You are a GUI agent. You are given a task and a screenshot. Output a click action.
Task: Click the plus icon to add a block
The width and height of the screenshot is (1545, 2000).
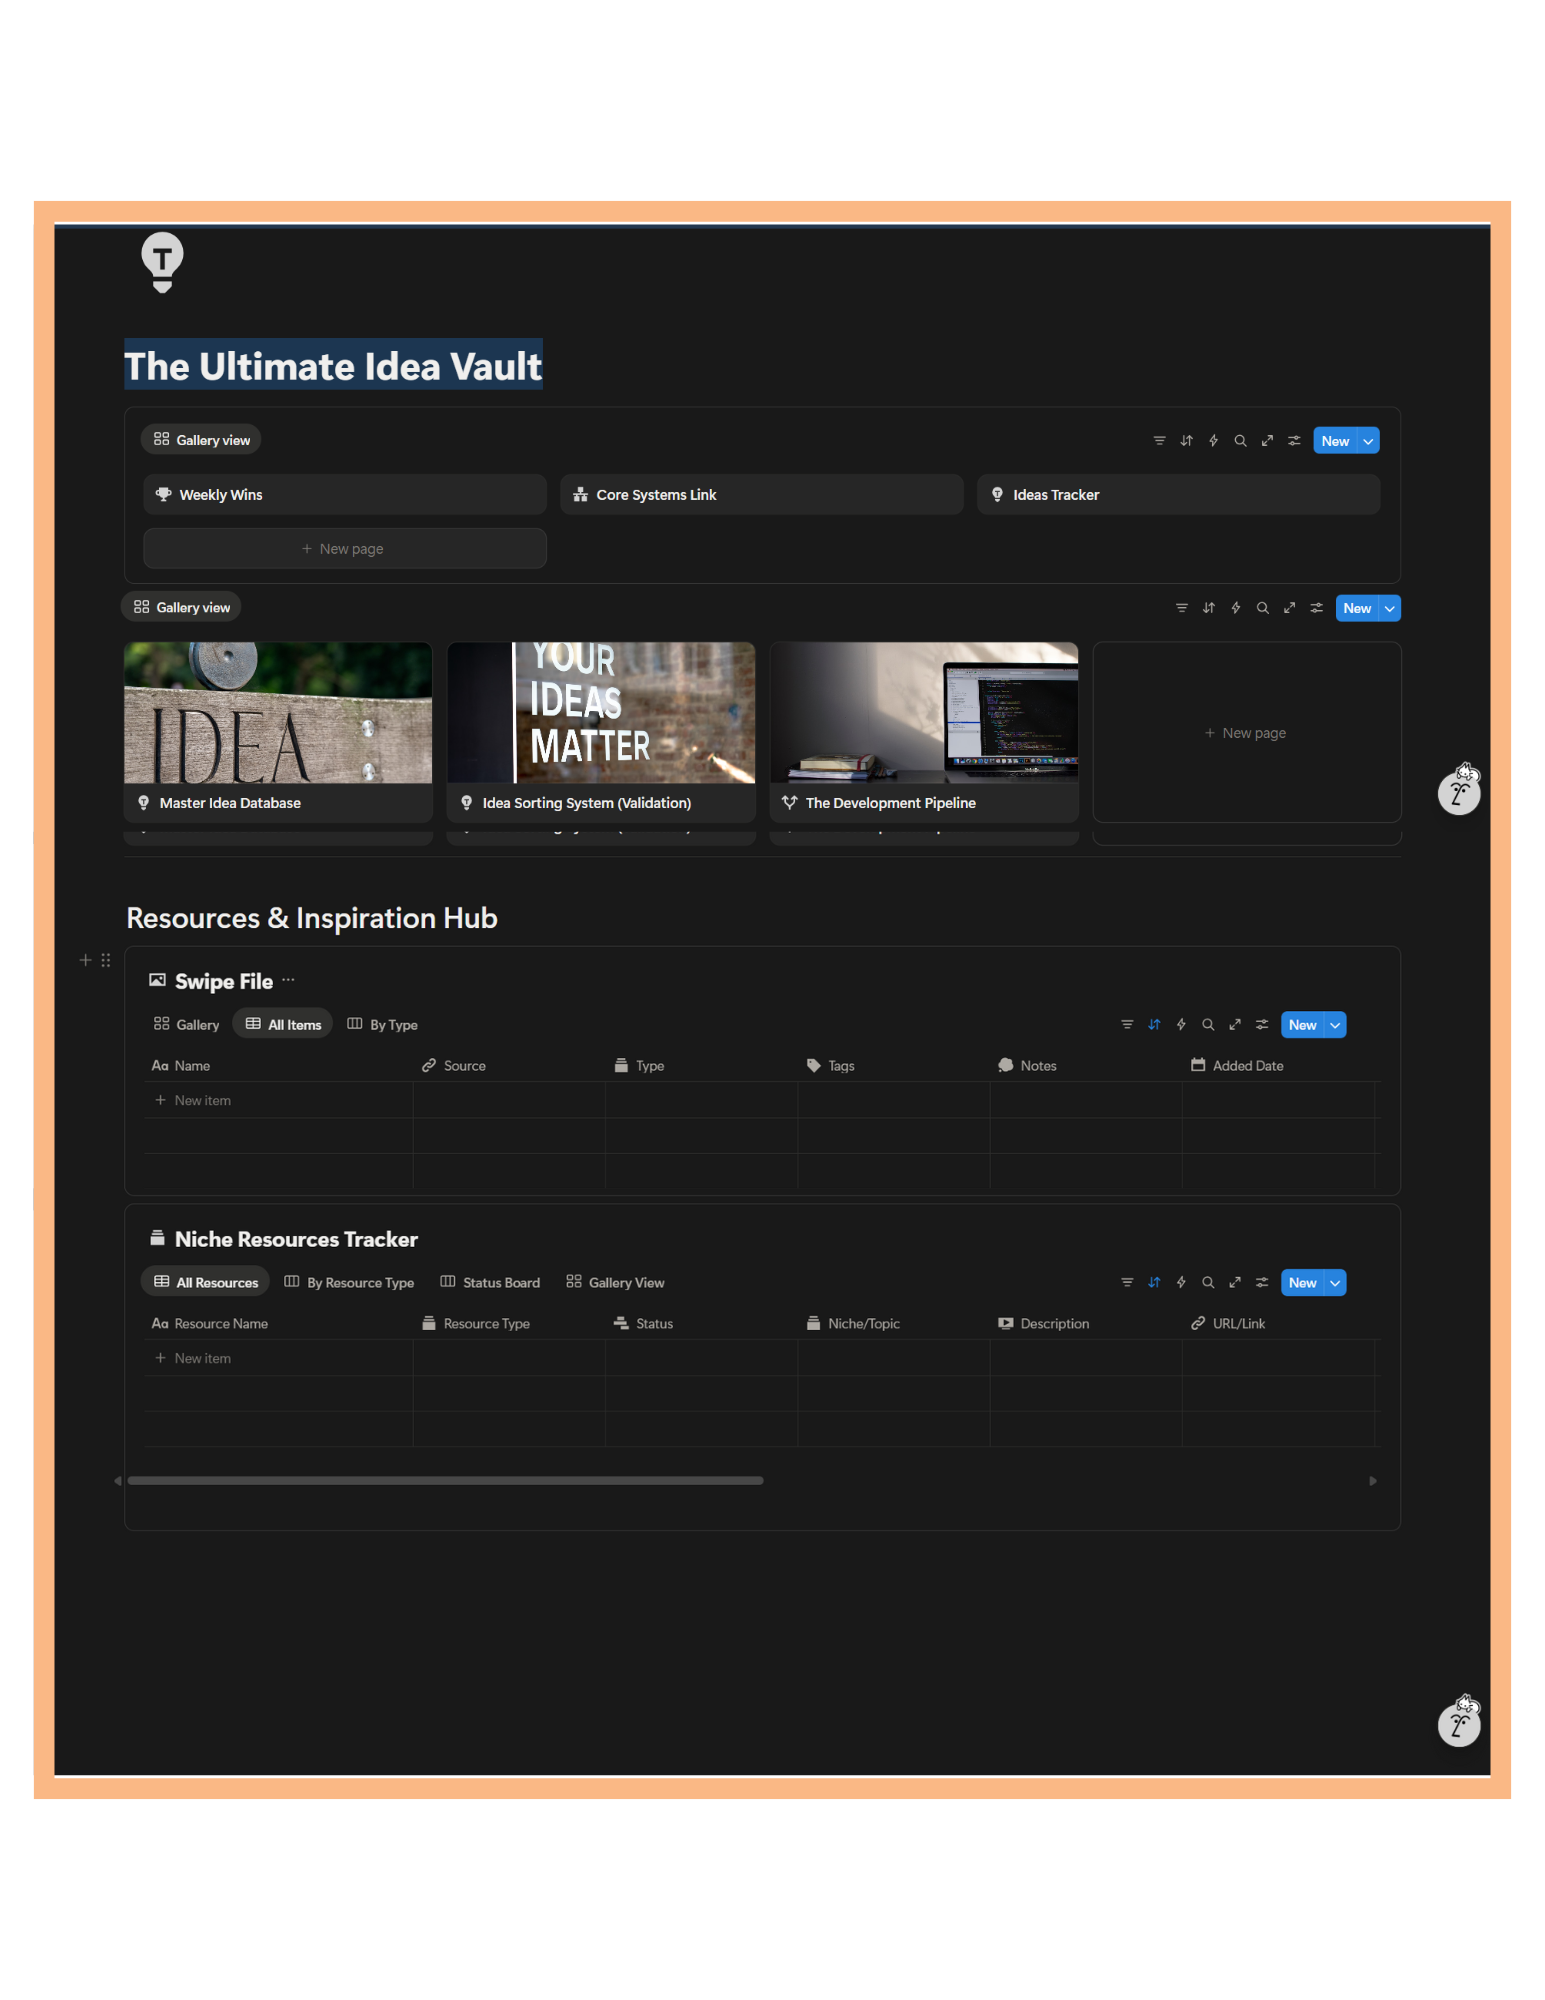pos(85,960)
